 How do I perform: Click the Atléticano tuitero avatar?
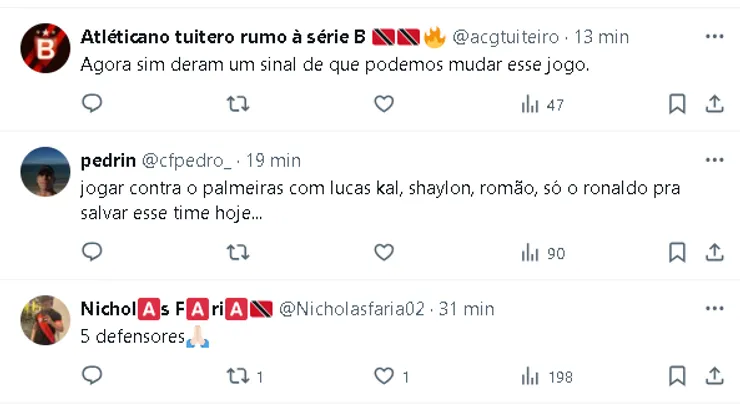tap(45, 48)
